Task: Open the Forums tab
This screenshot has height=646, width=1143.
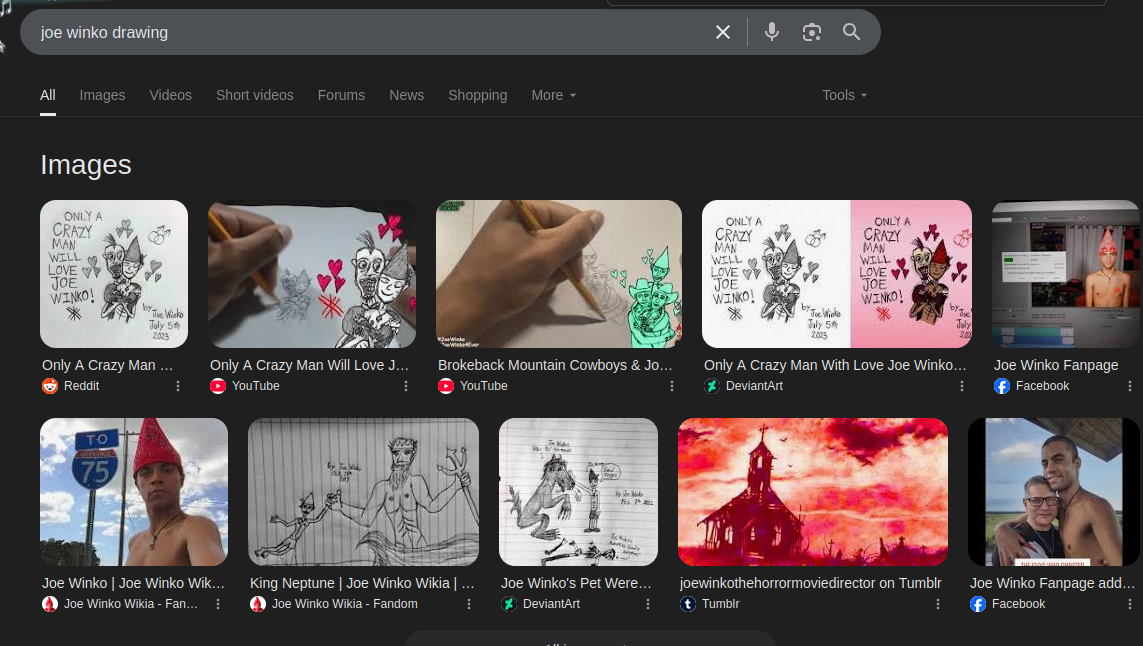Action: point(341,96)
